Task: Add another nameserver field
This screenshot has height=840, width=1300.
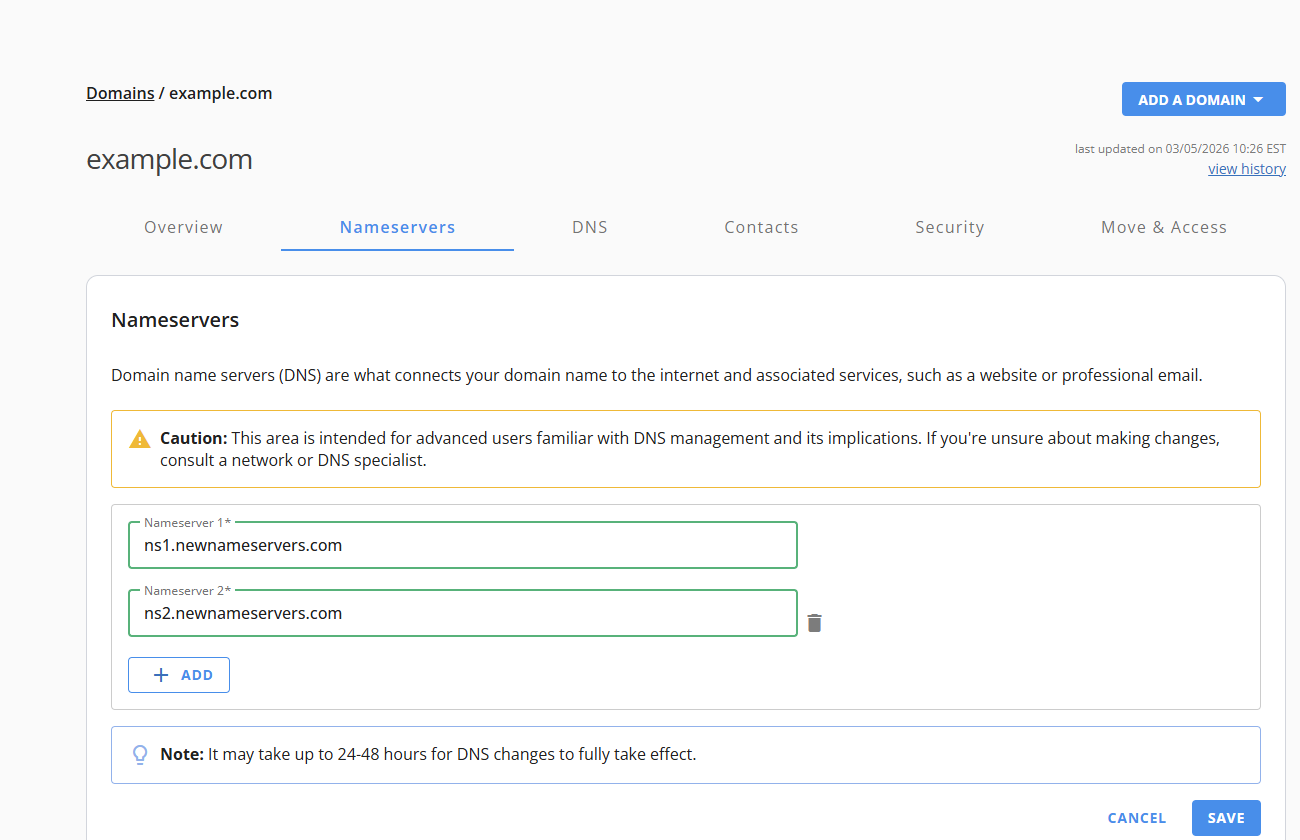Action: click(179, 675)
